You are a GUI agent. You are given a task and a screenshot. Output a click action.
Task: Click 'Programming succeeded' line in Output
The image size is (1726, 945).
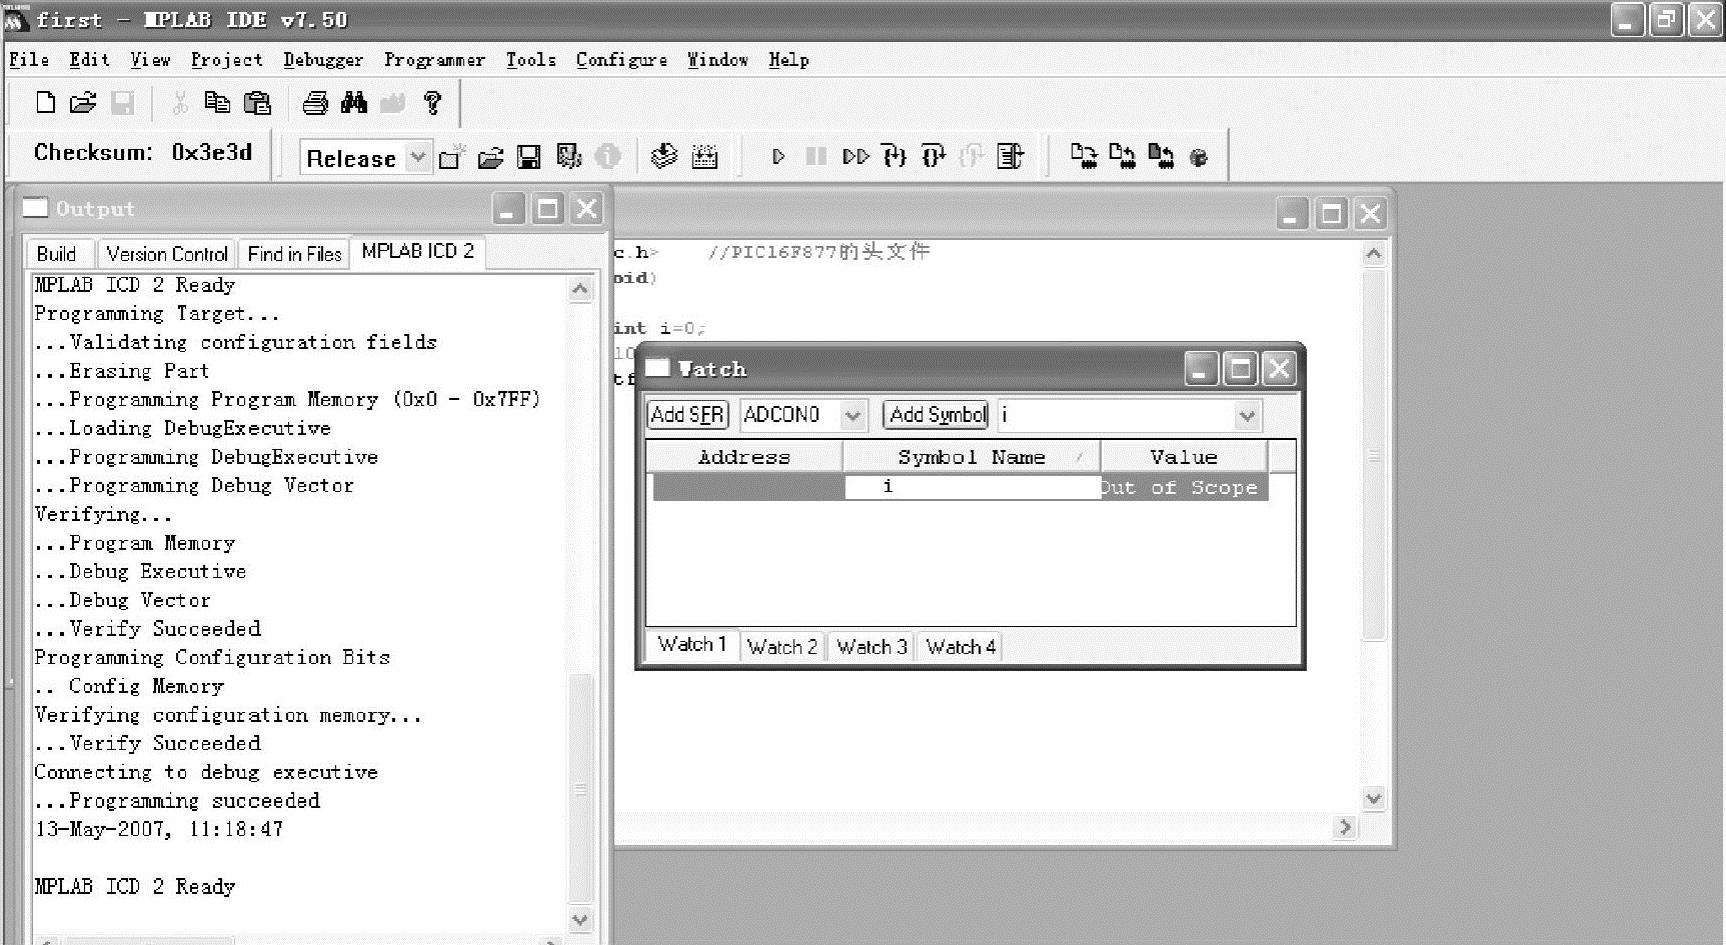click(177, 801)
